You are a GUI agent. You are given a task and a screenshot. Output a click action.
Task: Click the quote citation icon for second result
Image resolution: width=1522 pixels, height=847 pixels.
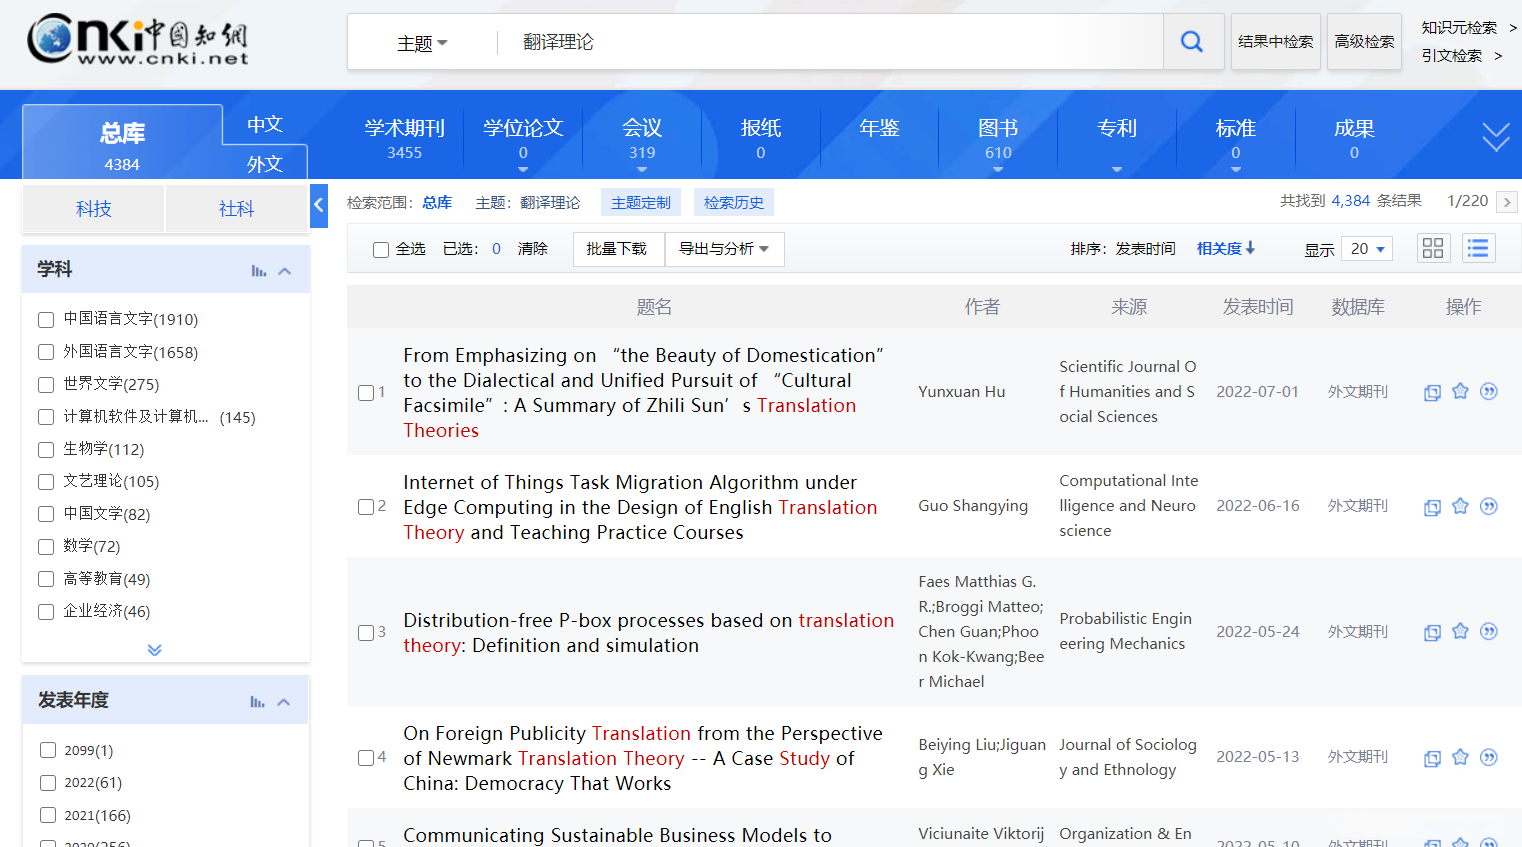1489,506
